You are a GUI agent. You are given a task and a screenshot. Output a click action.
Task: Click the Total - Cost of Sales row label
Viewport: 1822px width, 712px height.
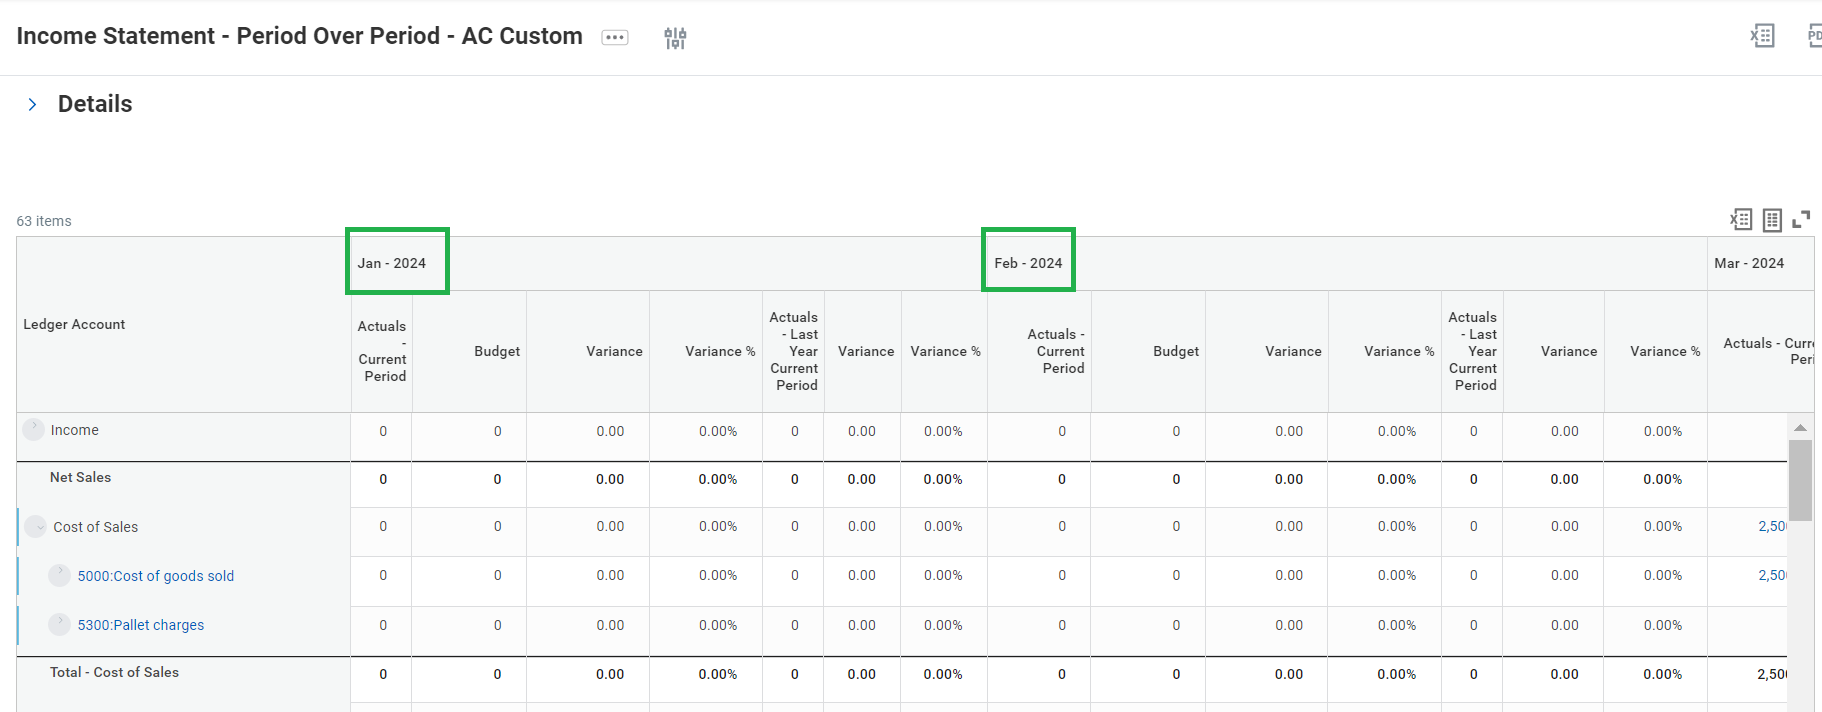pos(114,672)
